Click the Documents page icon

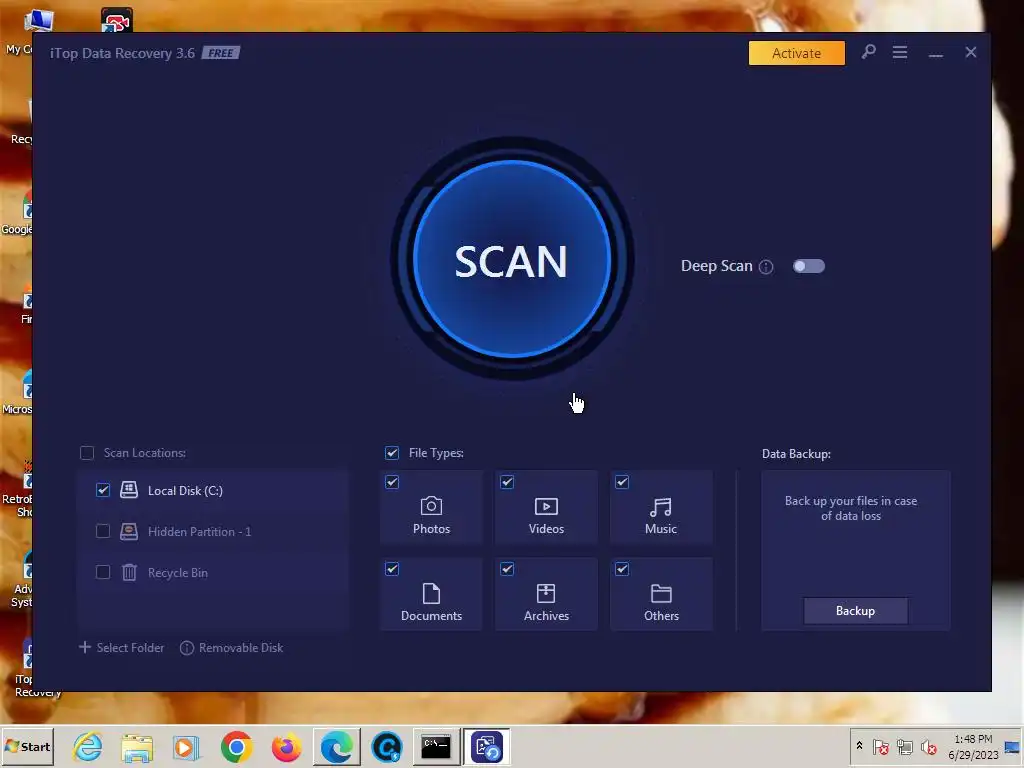(x=431, y=593)
